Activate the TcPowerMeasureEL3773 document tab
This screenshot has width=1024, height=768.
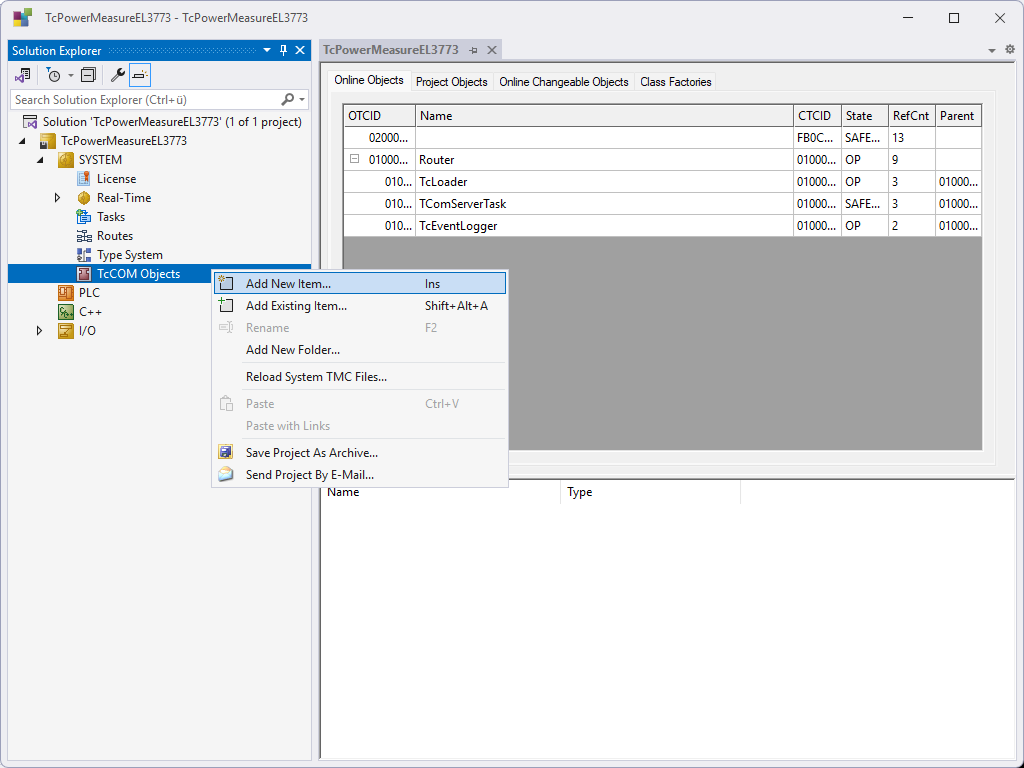point(391,50)
